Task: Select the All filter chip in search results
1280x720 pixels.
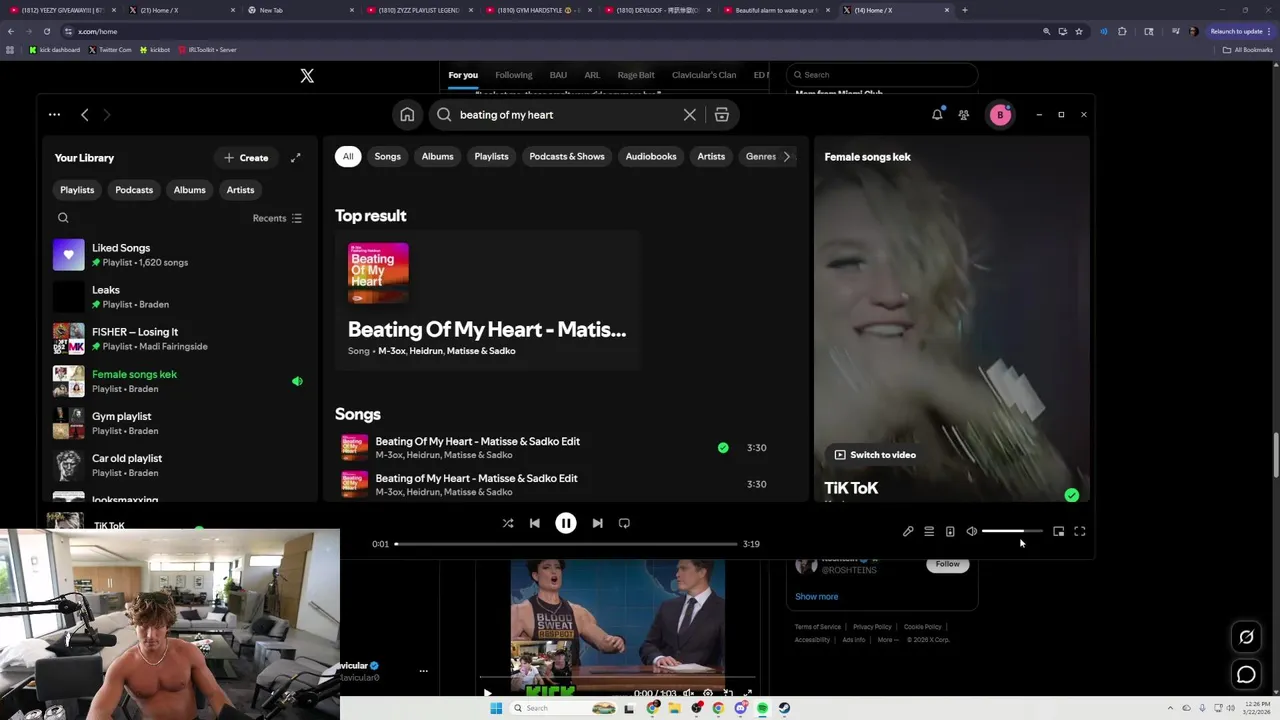Action: click(x=348, y=157)
